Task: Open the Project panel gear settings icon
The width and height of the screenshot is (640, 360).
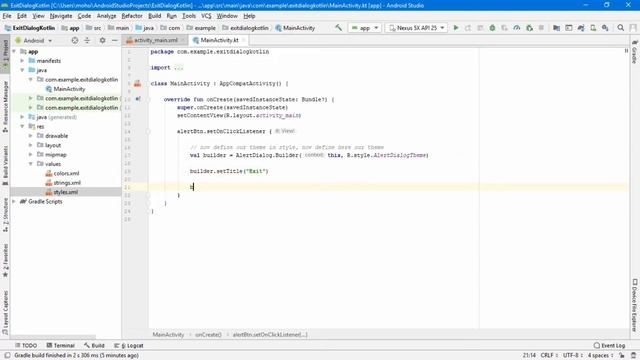Action: point(102,40)
